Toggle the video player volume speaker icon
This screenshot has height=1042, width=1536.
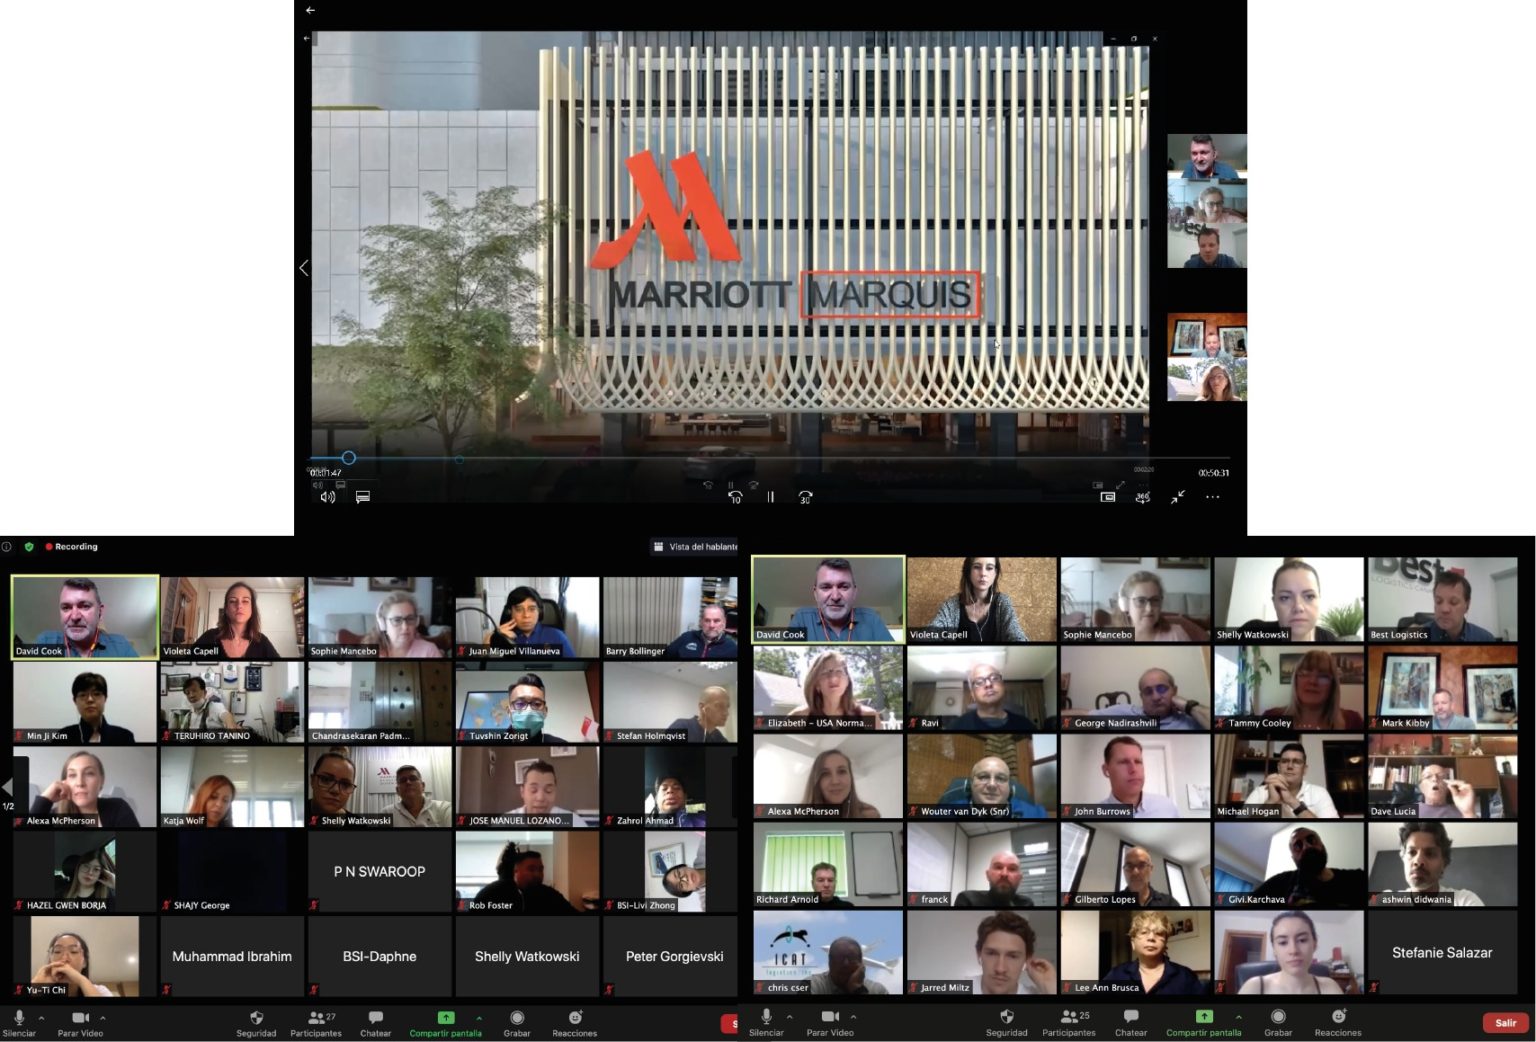[327, 497]
